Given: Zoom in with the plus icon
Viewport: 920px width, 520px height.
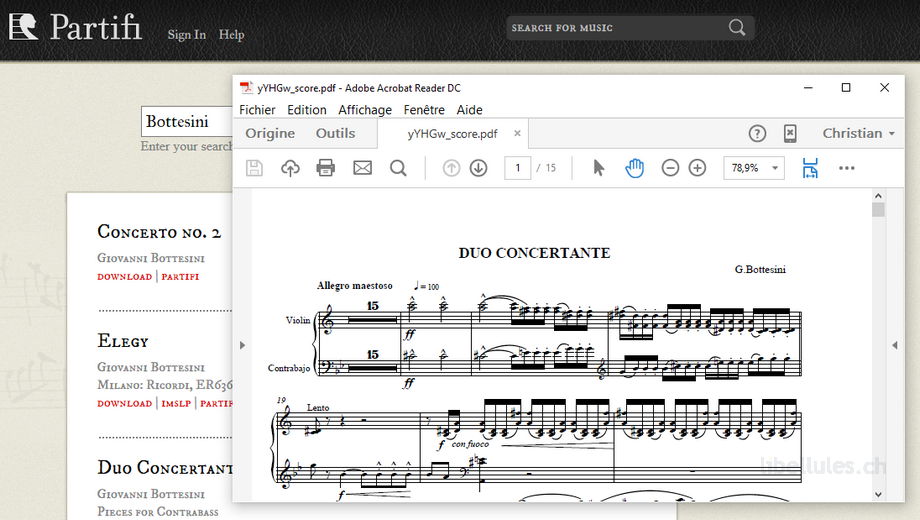Looking at the screenshot, I should pos(697,168).
